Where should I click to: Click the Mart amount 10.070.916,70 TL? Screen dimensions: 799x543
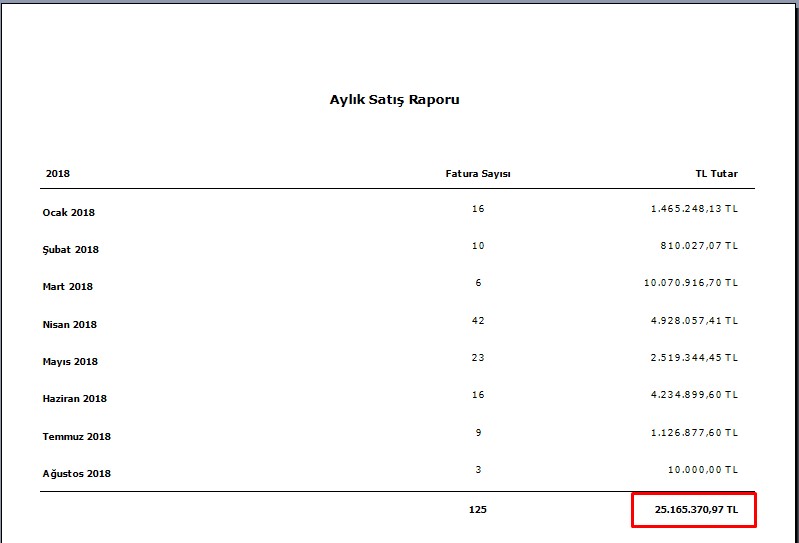(690, 283)
